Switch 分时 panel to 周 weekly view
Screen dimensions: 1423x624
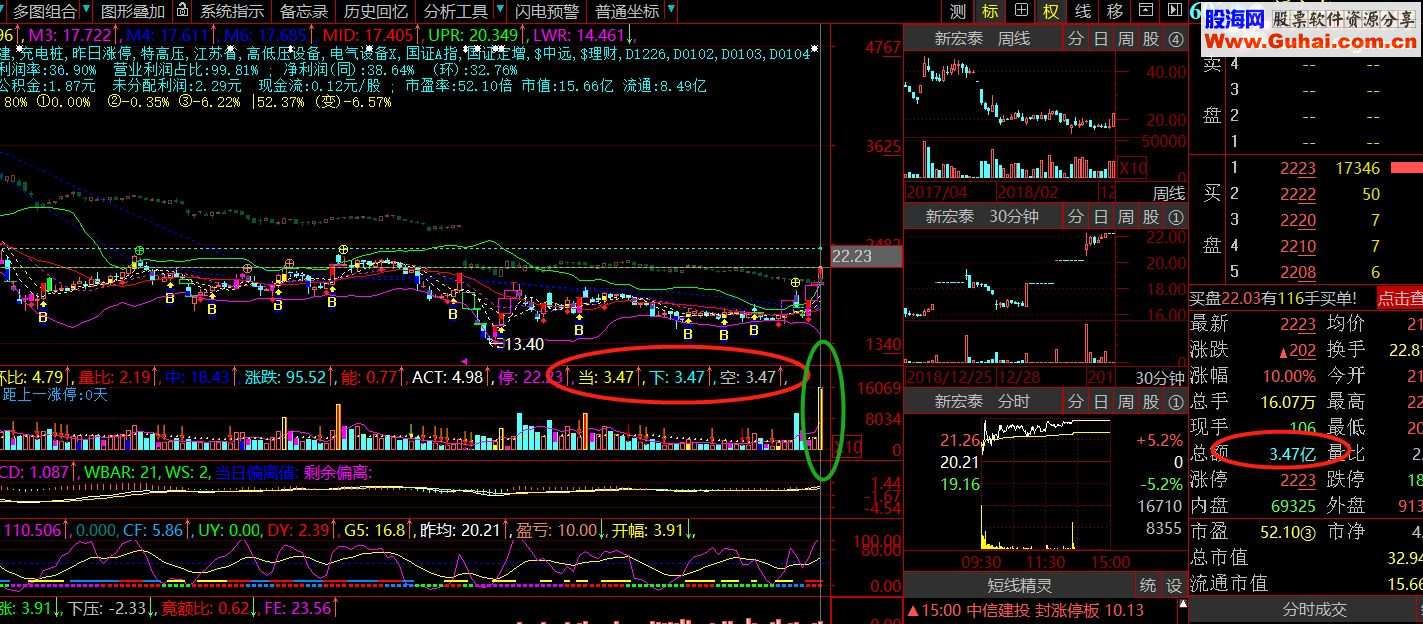pos(1126,401)
